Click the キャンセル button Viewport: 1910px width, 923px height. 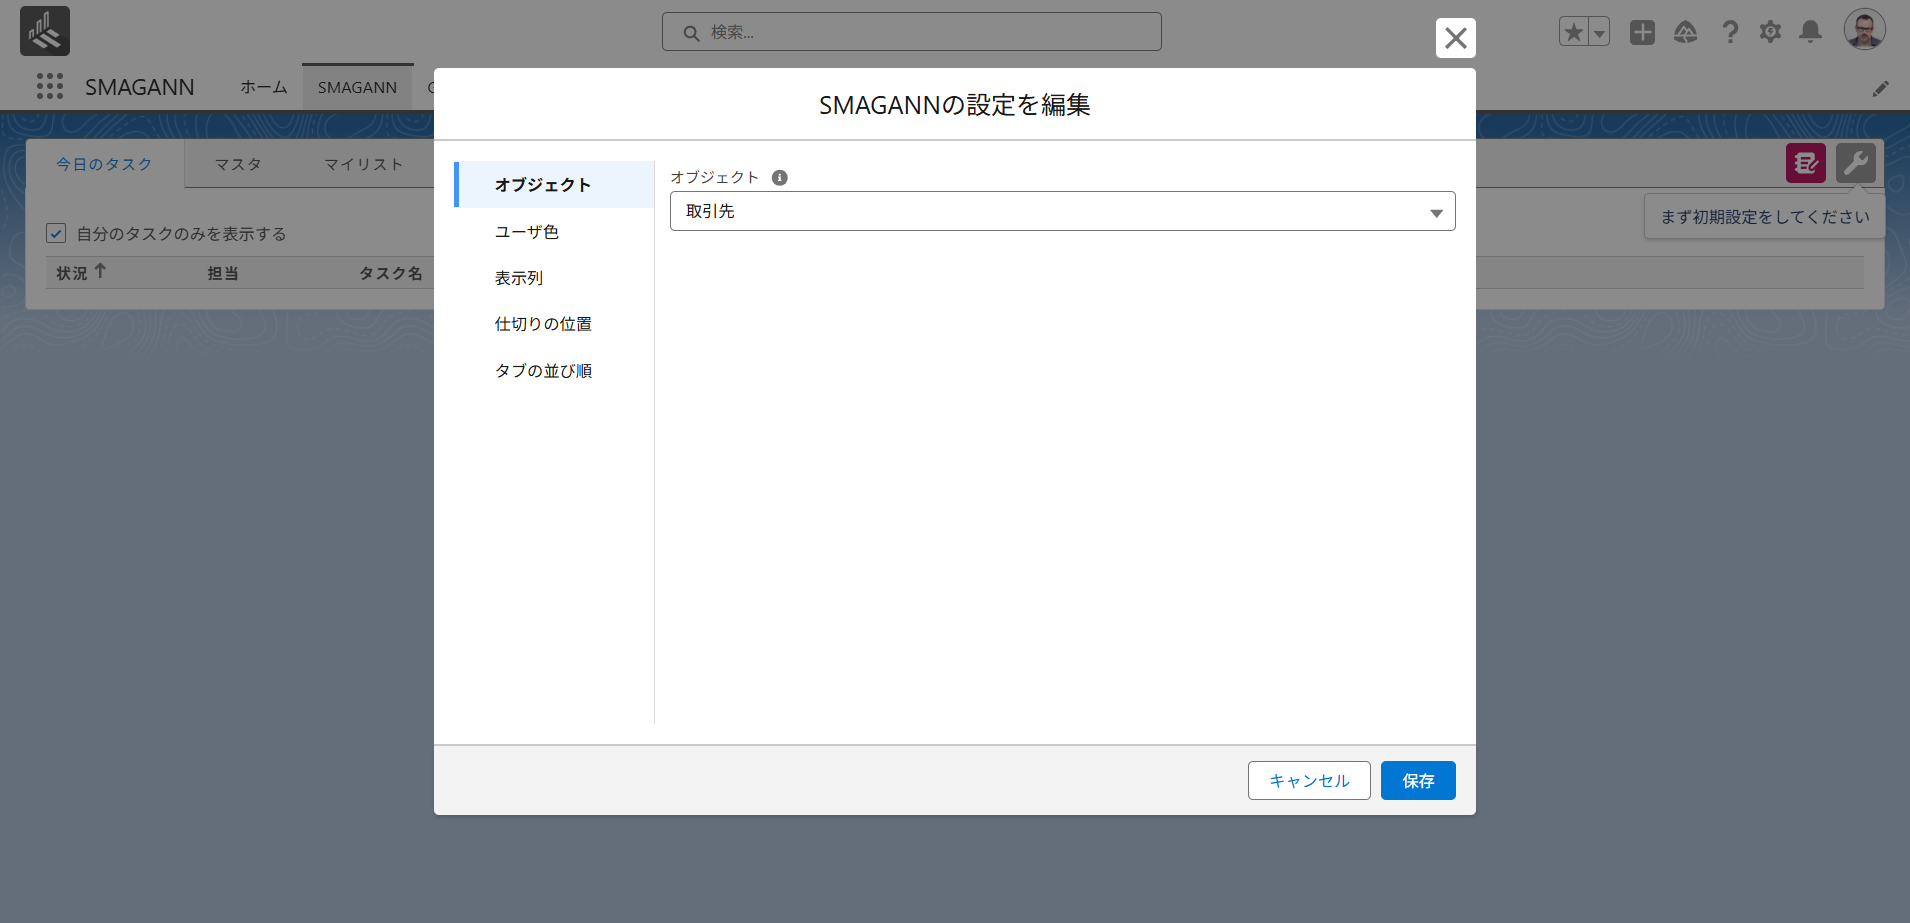point(1308,781)
